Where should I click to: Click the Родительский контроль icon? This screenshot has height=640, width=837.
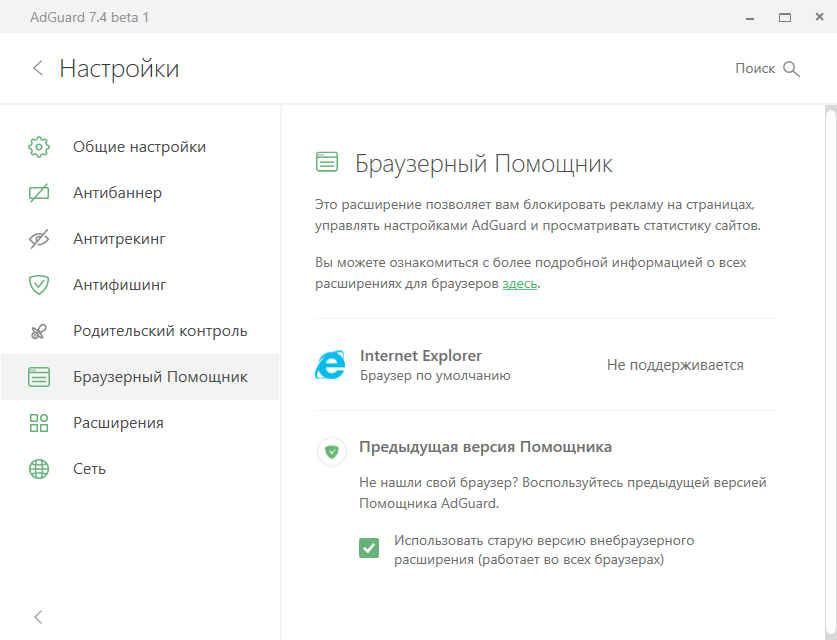pos(39,331)
